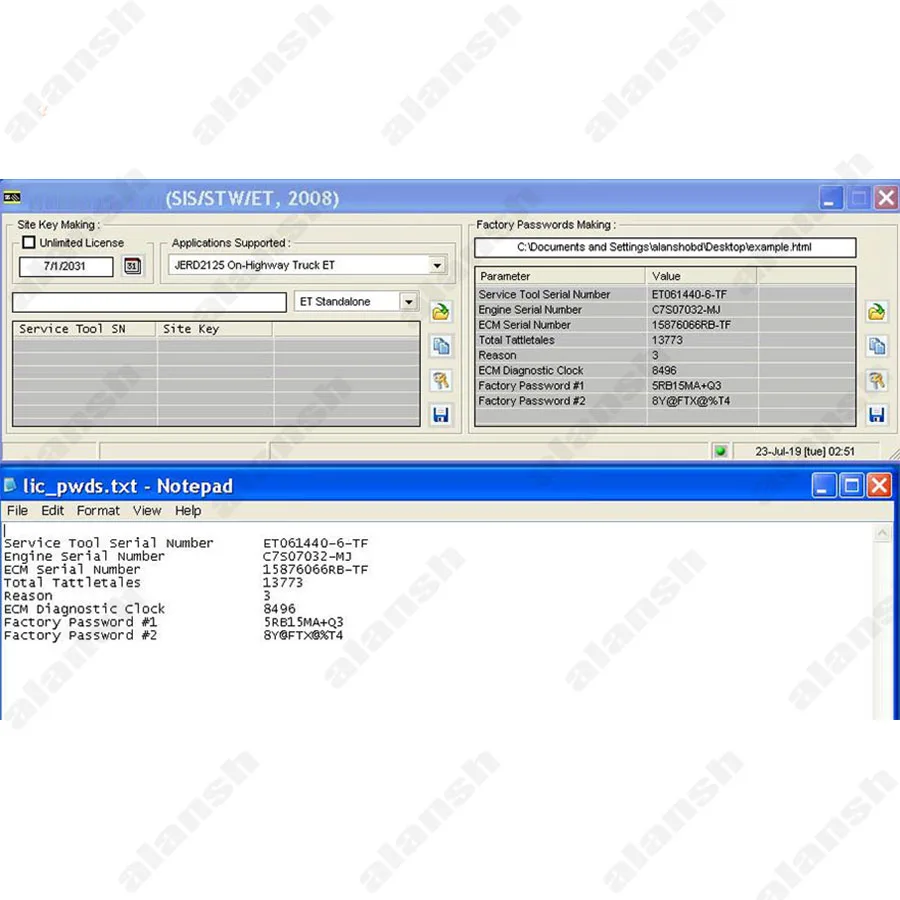900x900 pixels.
Task: Click C7S07032-MJ text in Notepad
Action: tap(307, 556)
